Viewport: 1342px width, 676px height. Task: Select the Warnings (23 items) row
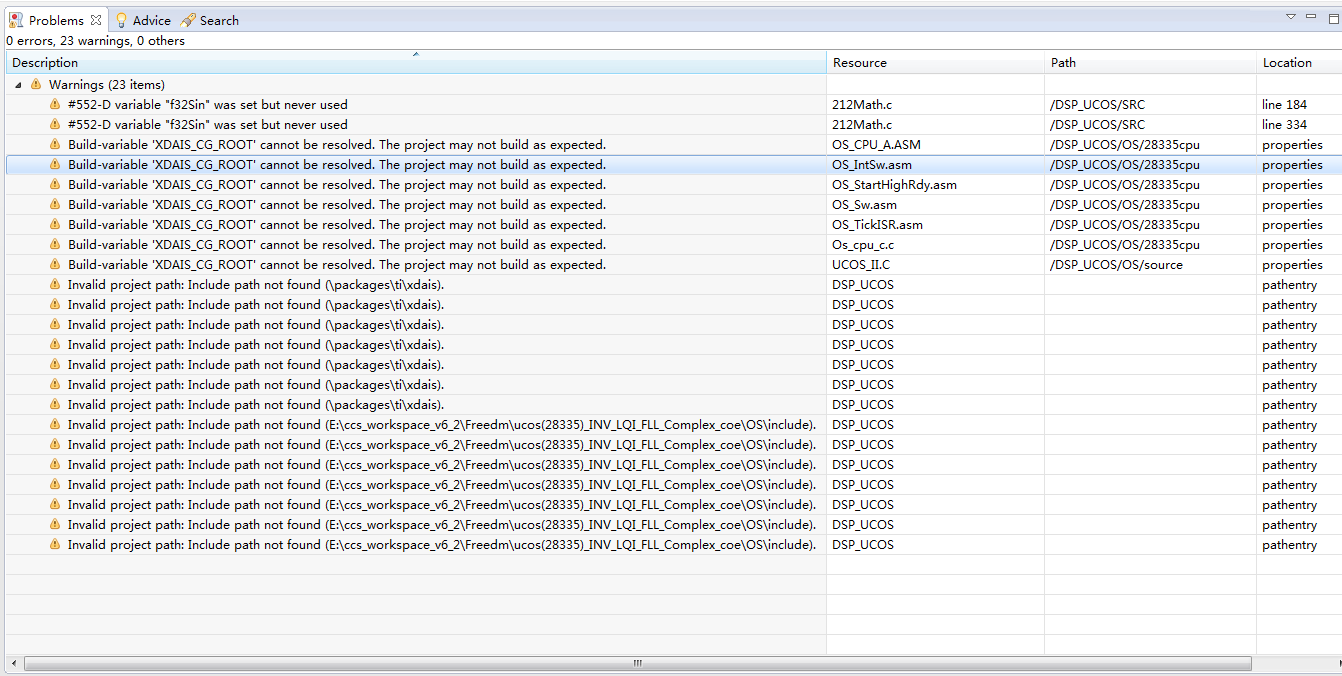point(673,85)
